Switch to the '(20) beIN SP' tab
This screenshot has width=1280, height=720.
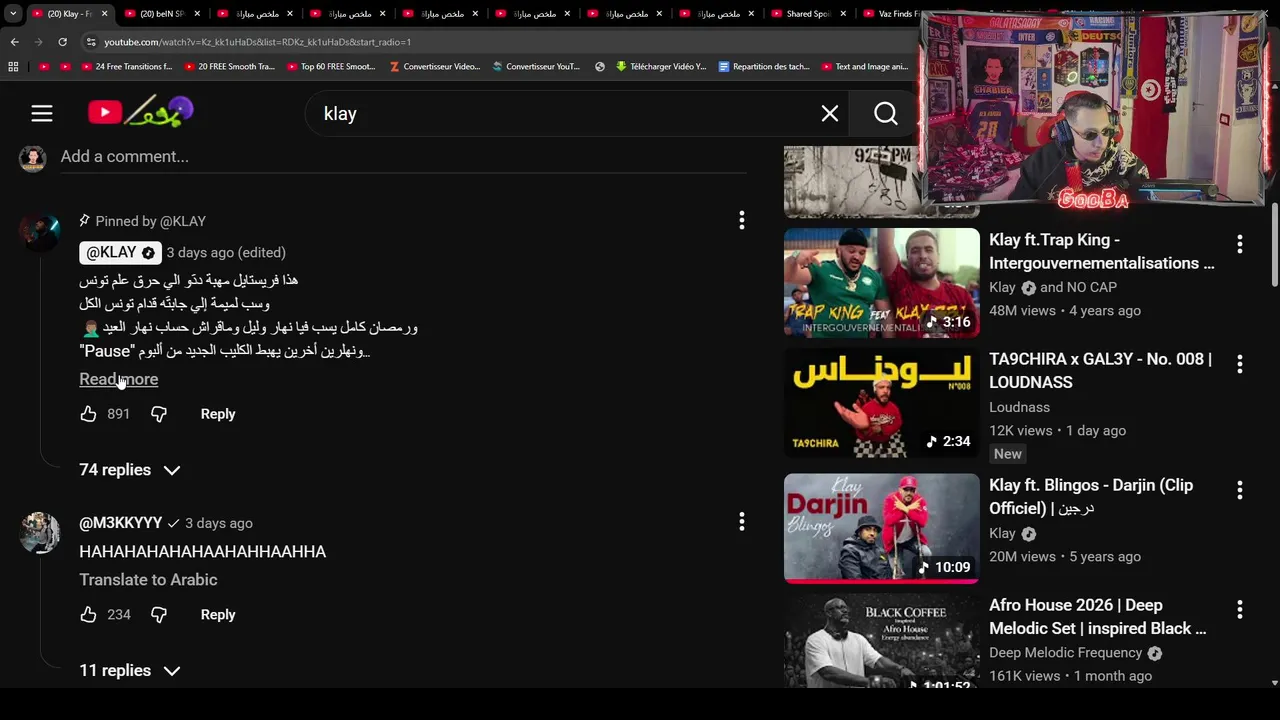pyautogui.click(x=161, y=14)
